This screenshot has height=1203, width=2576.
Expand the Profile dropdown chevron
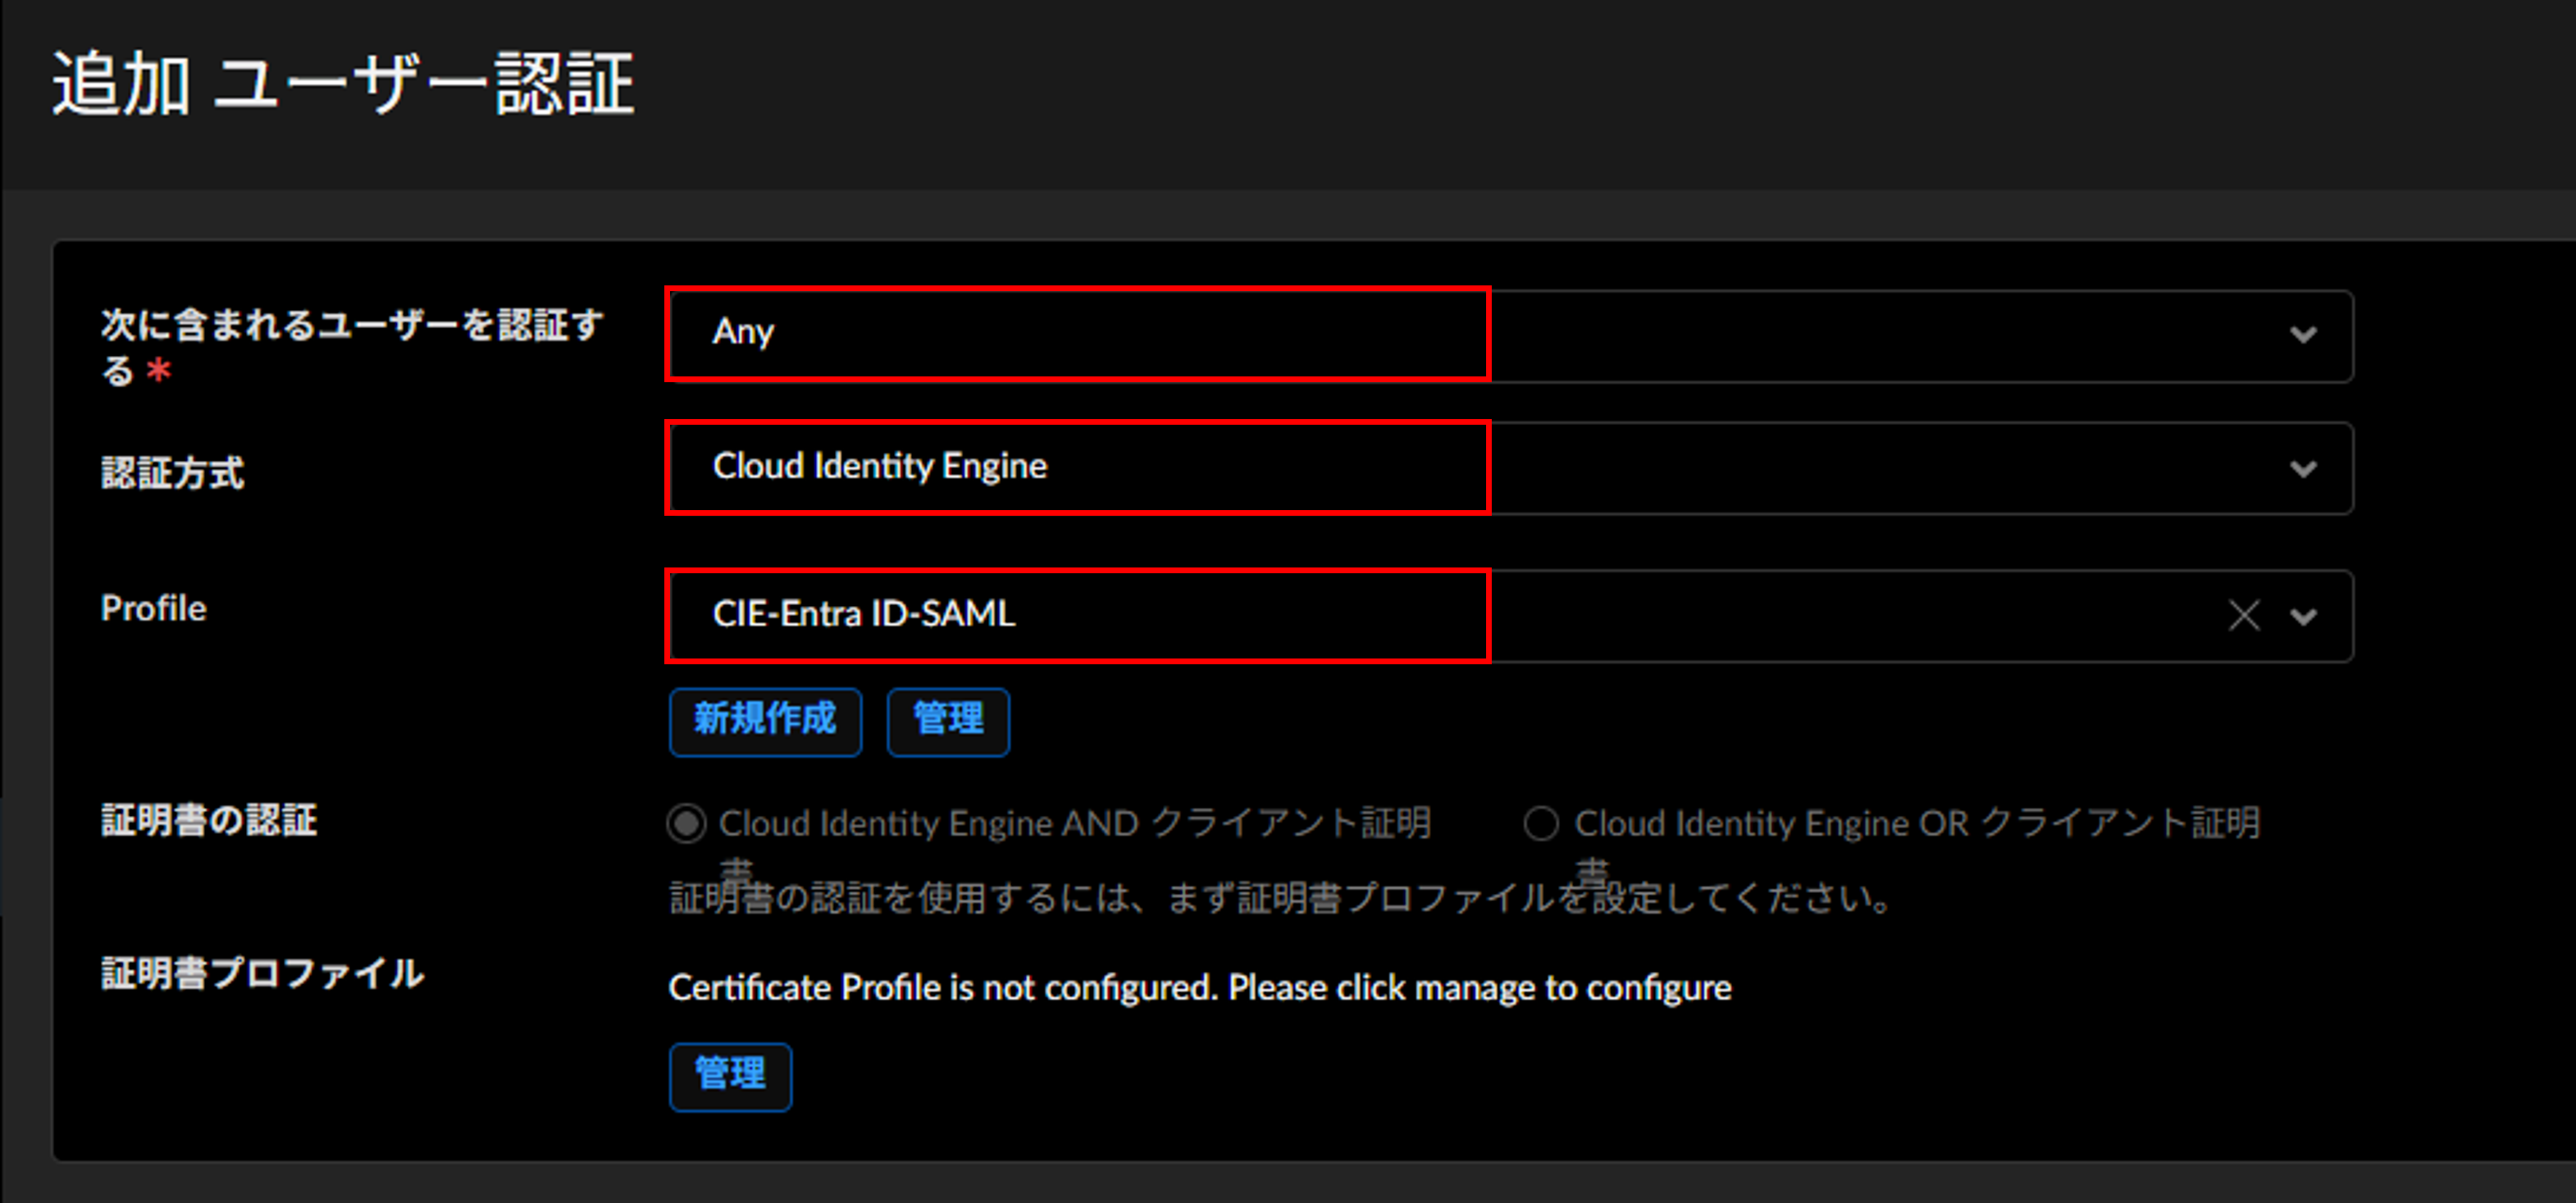2303,617
